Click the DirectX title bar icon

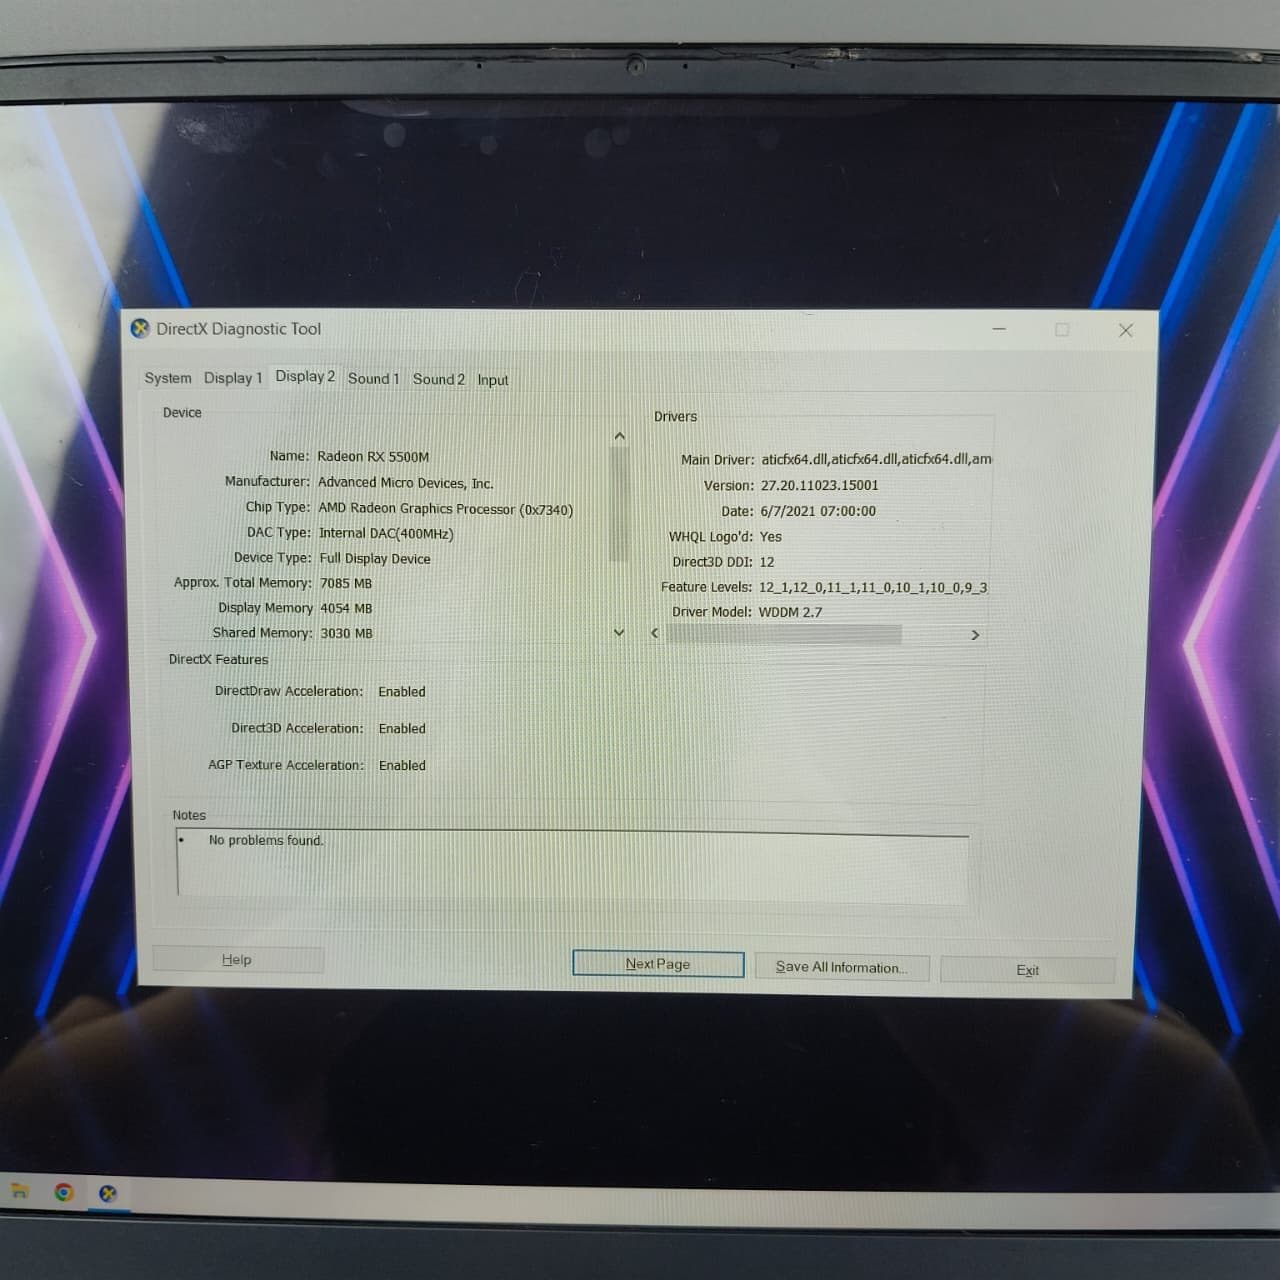pos(141,328)
